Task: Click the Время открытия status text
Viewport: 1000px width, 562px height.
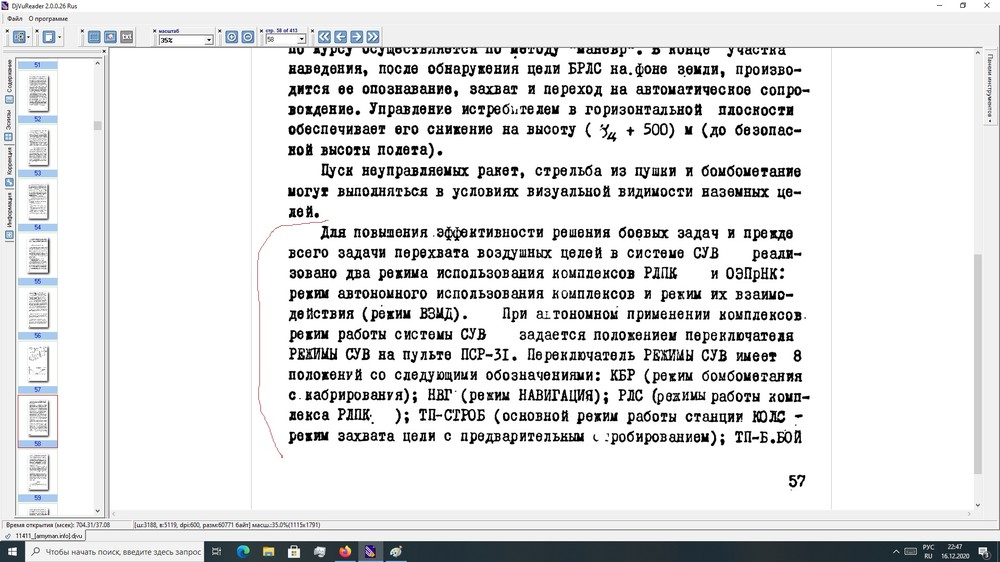Action: (58, 525)
